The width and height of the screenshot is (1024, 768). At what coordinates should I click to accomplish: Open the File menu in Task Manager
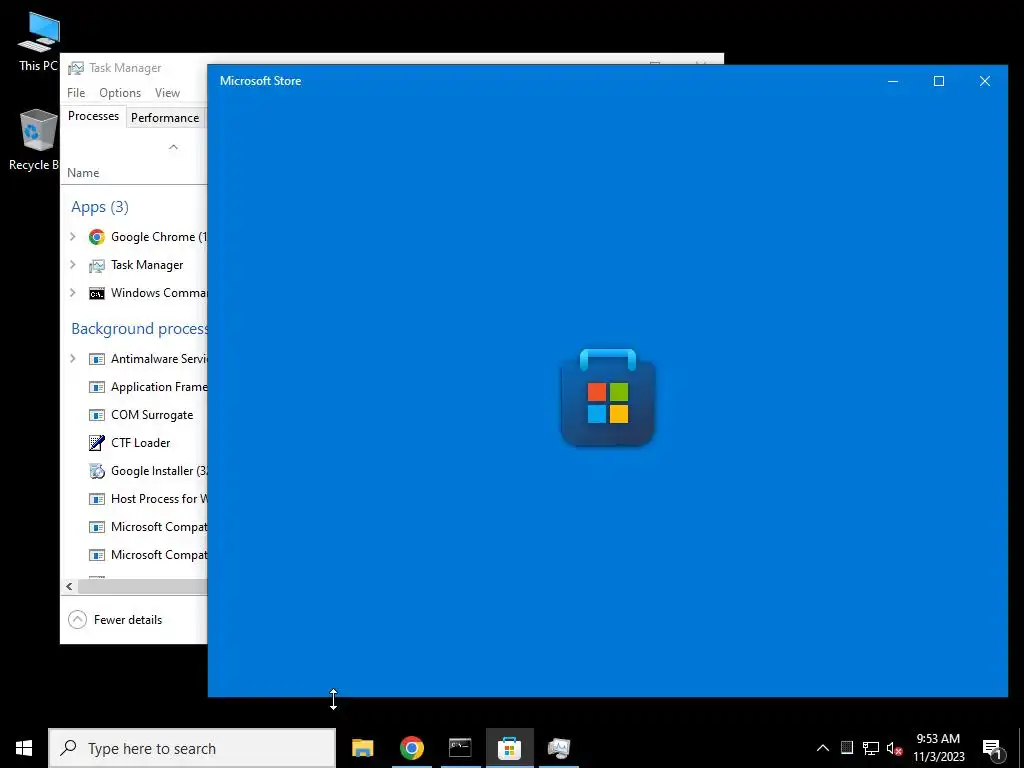pos(76,93)
